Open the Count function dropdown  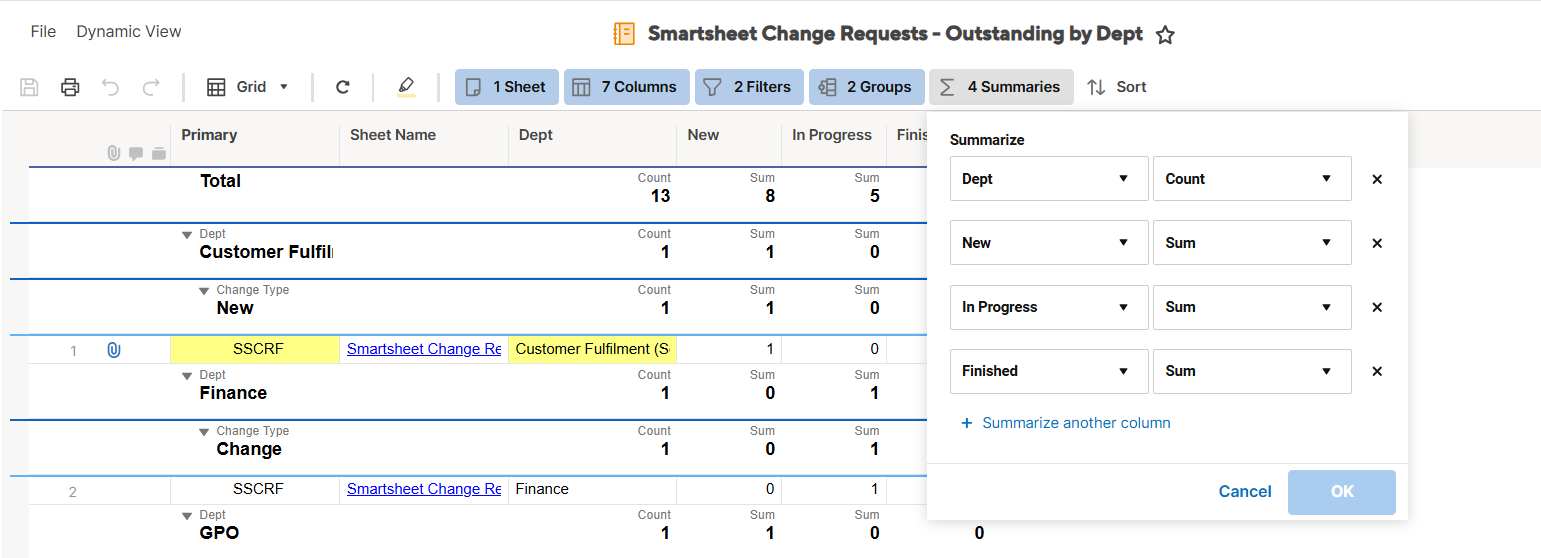click(1252, 179)
